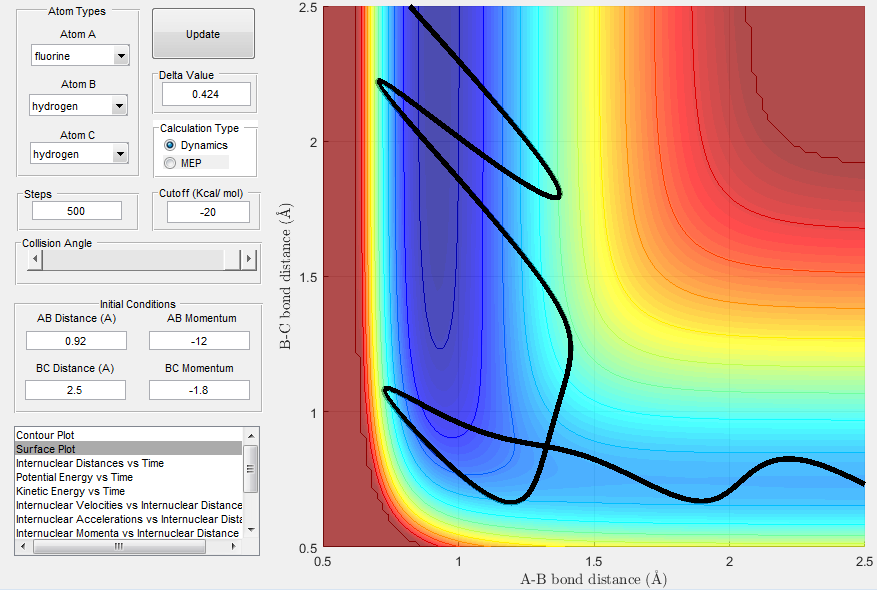
Task: Click the plot list horizontal scroll-left arrow
Action: point(23,546)
